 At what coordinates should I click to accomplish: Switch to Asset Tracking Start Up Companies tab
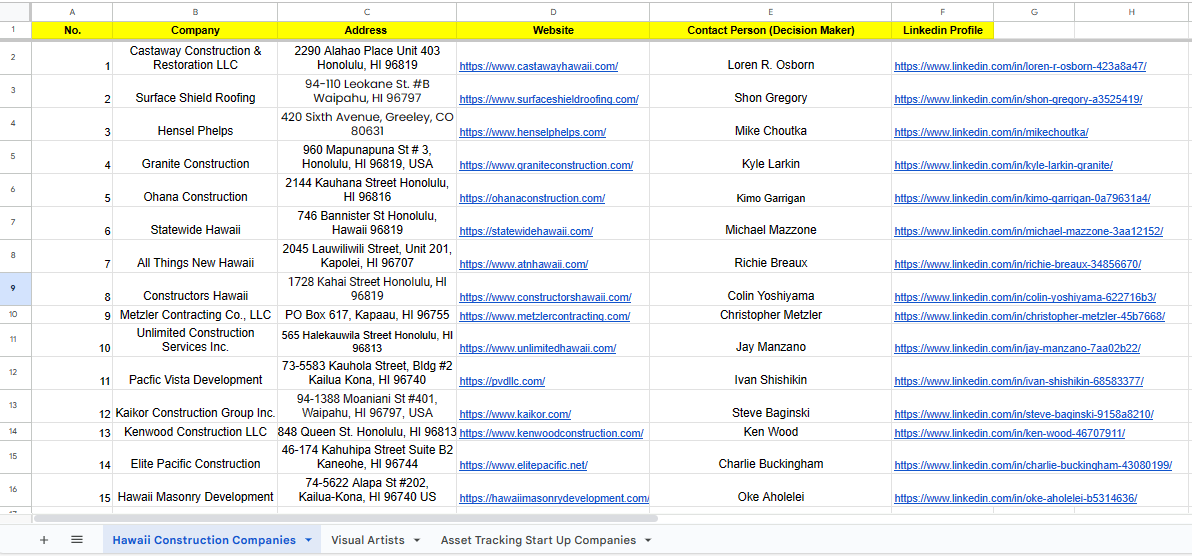point(538,540)
